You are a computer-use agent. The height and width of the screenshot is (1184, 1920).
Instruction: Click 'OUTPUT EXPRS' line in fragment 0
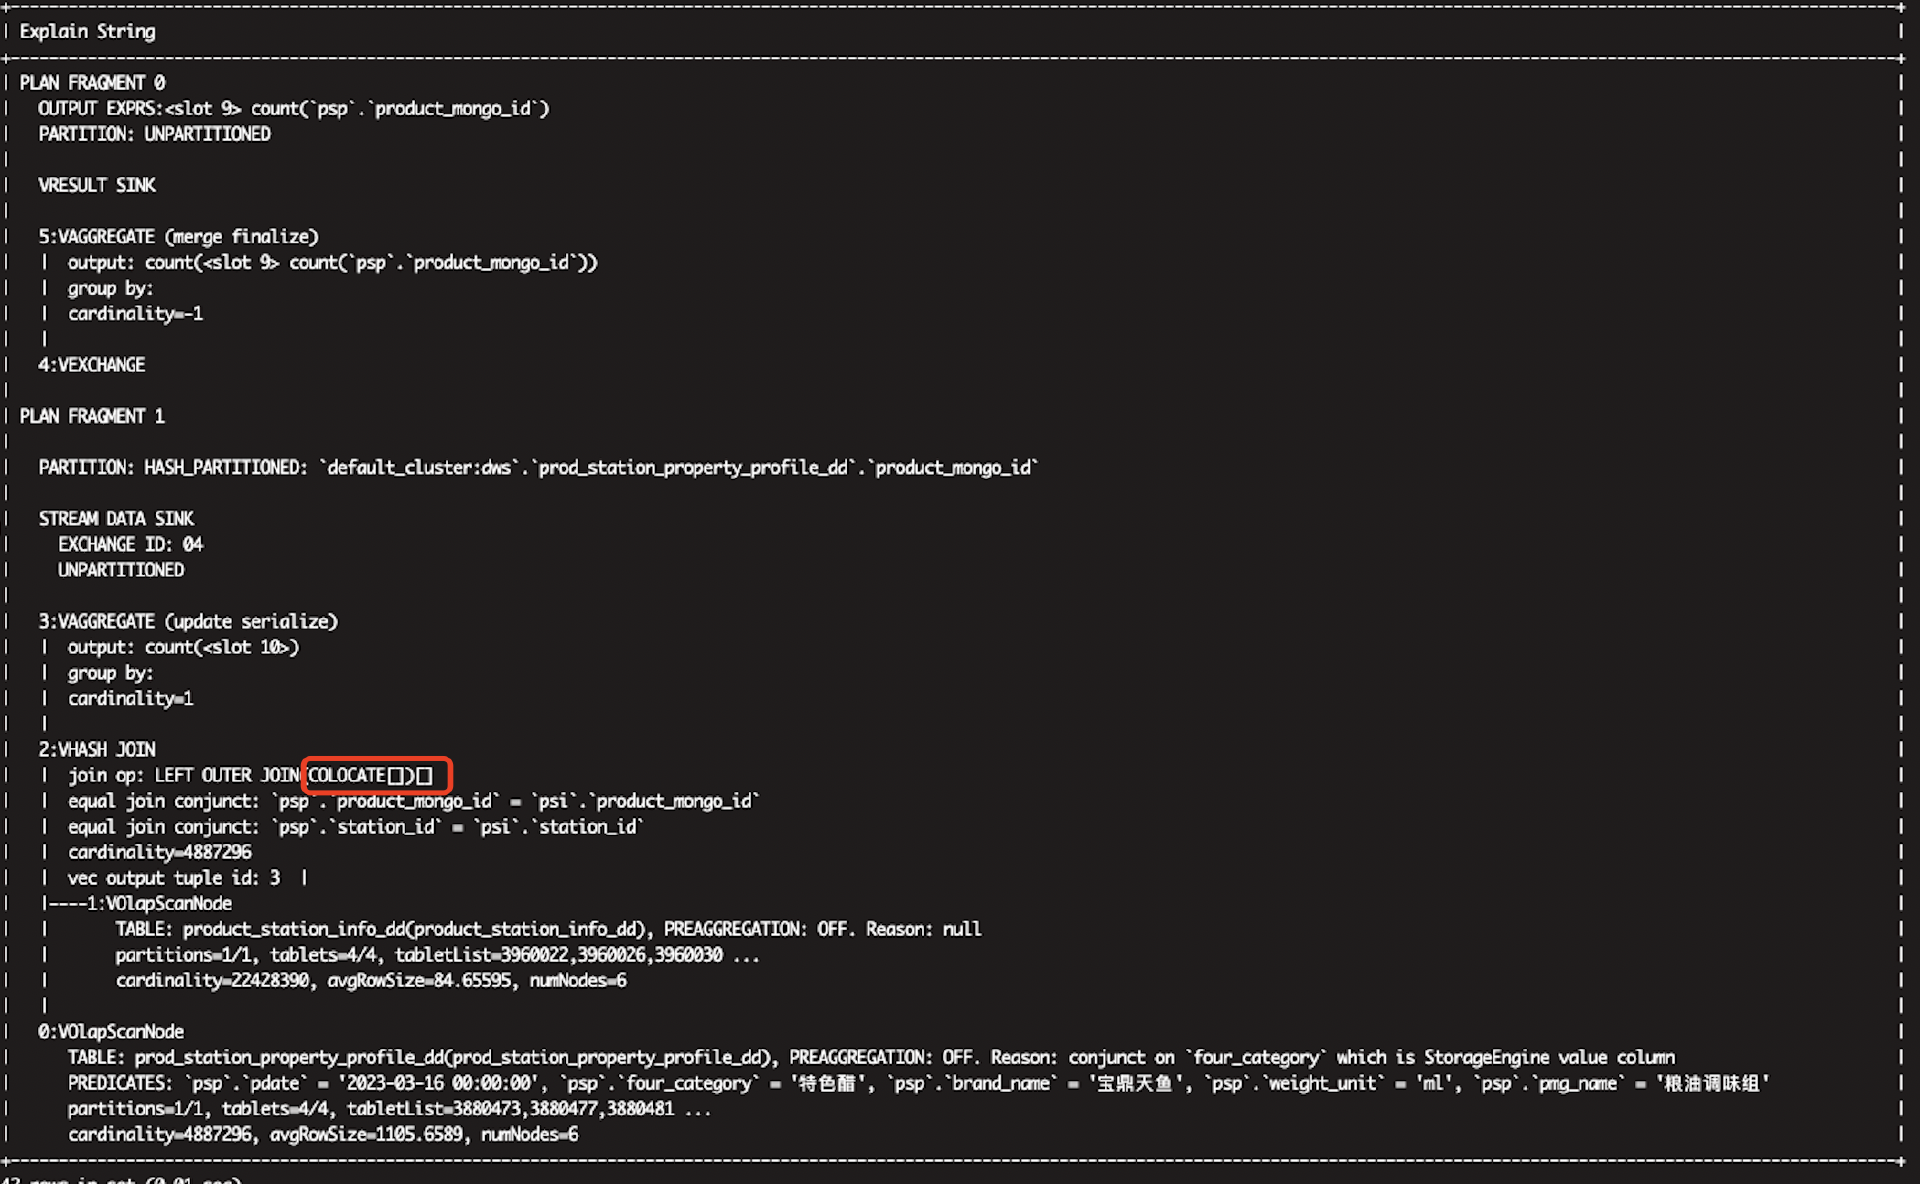tap(294, 108)
